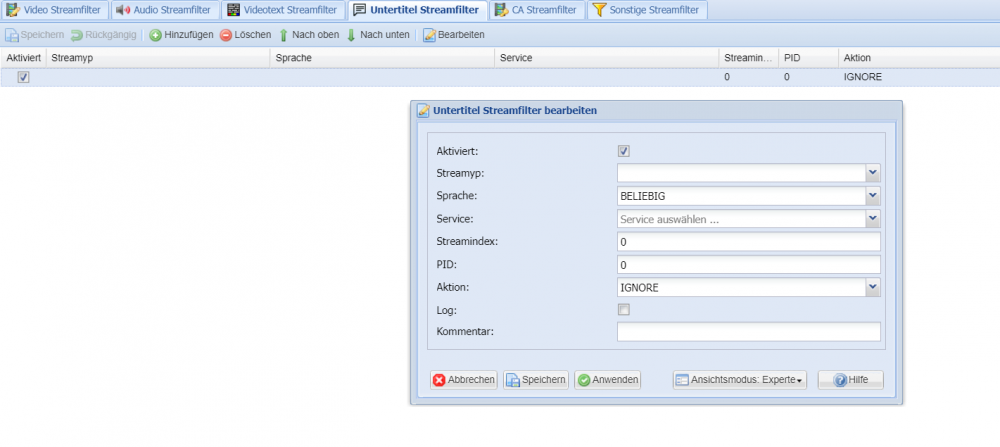Click the edit icon next to Bearbeiten

(430, 35)
